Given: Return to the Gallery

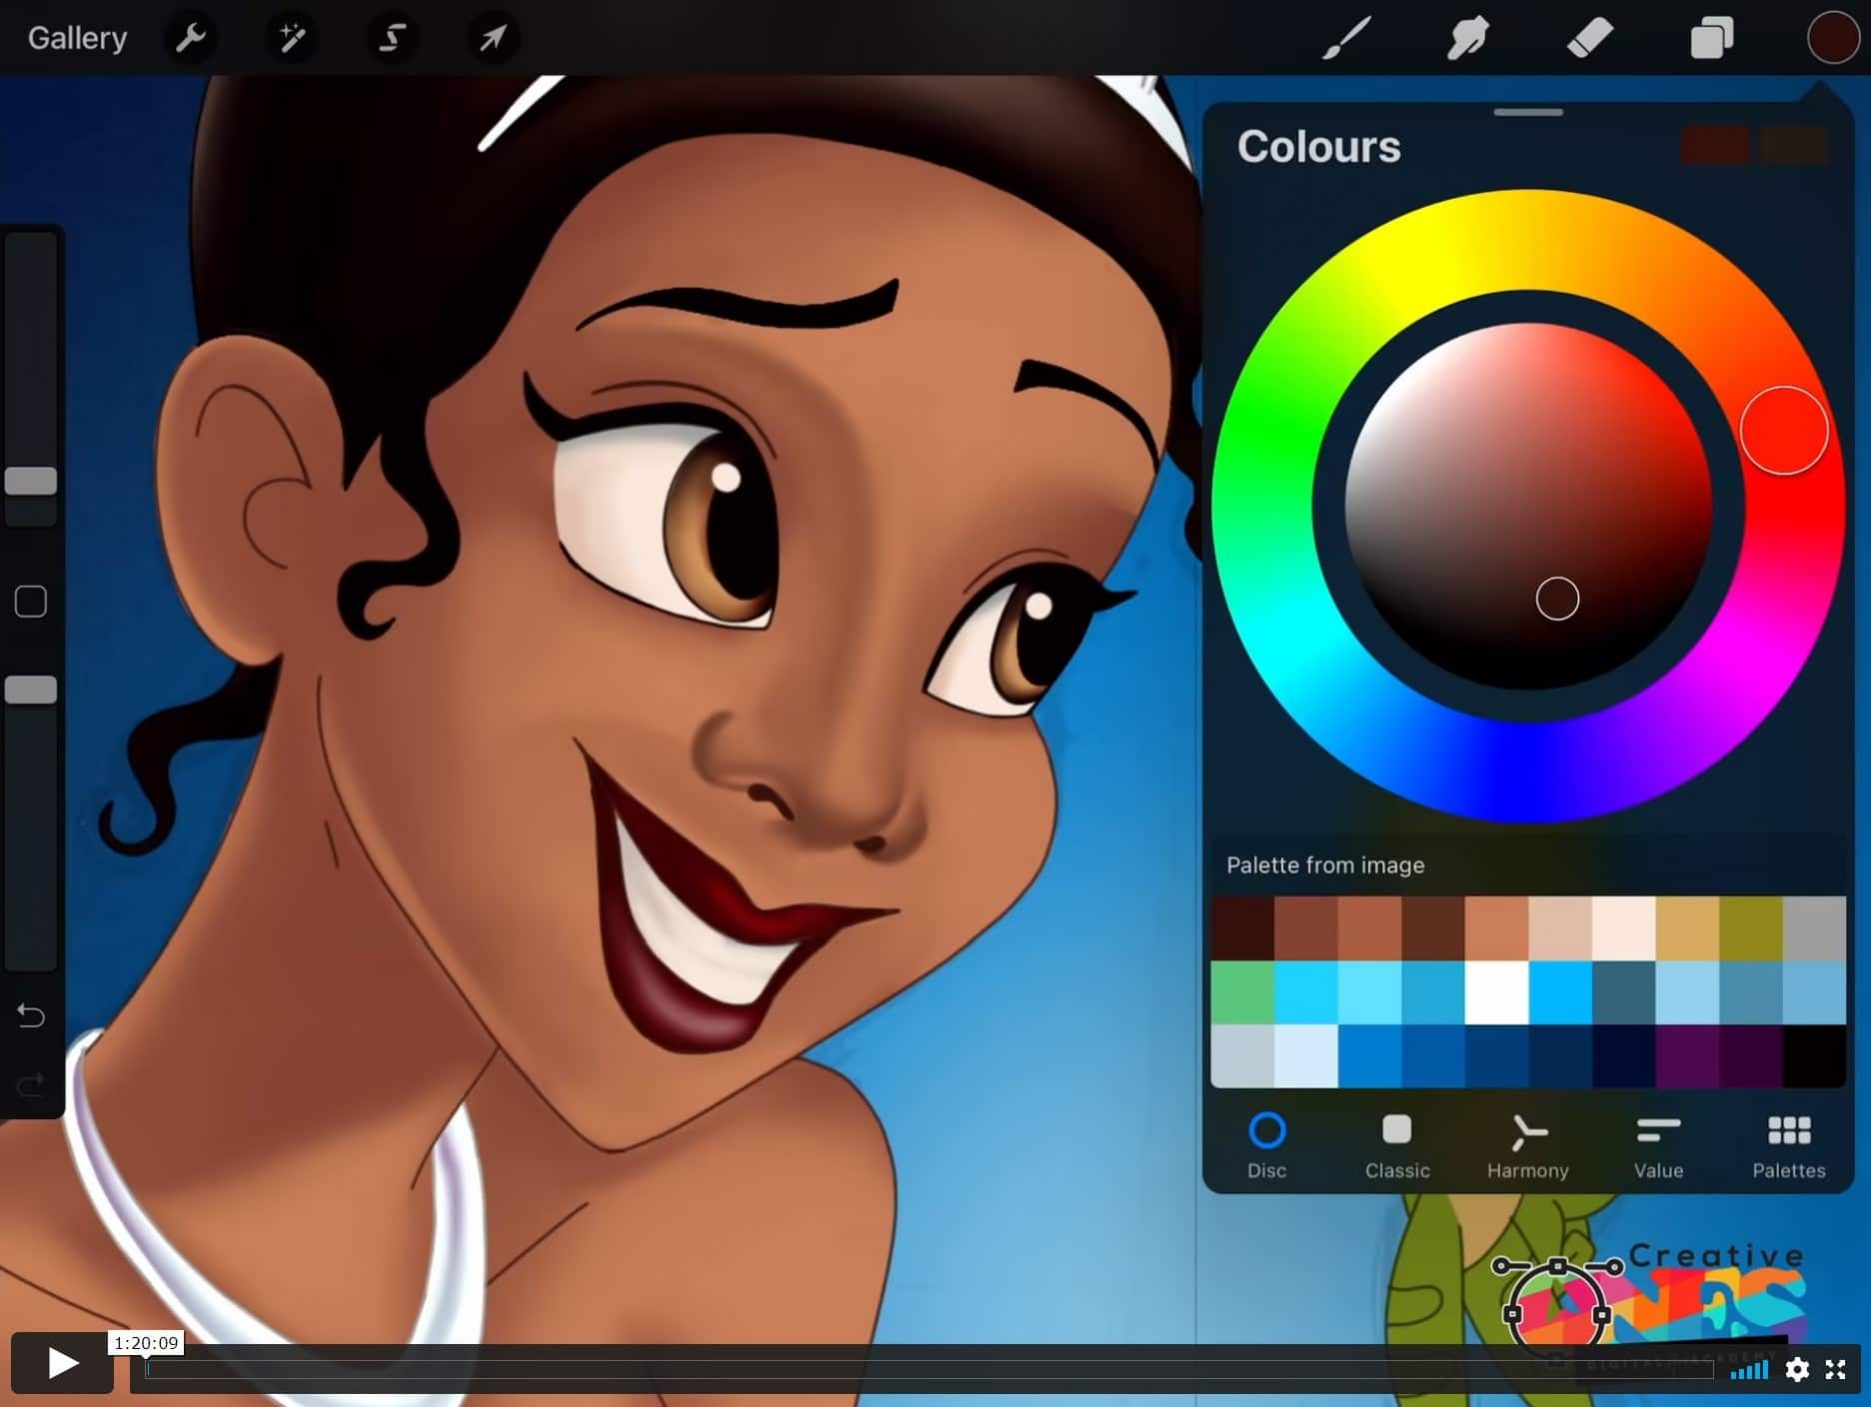Looking at the screenshot, I should (77, 38).
